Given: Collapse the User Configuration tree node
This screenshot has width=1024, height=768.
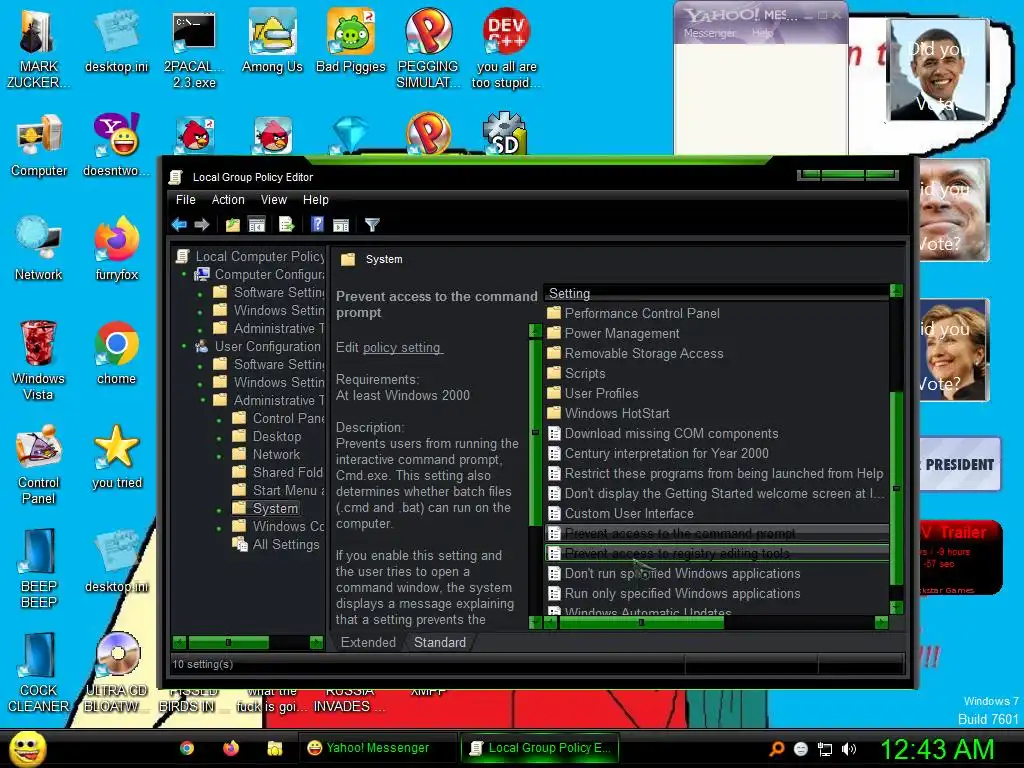Looking at the screenshot, I should 184,346.
